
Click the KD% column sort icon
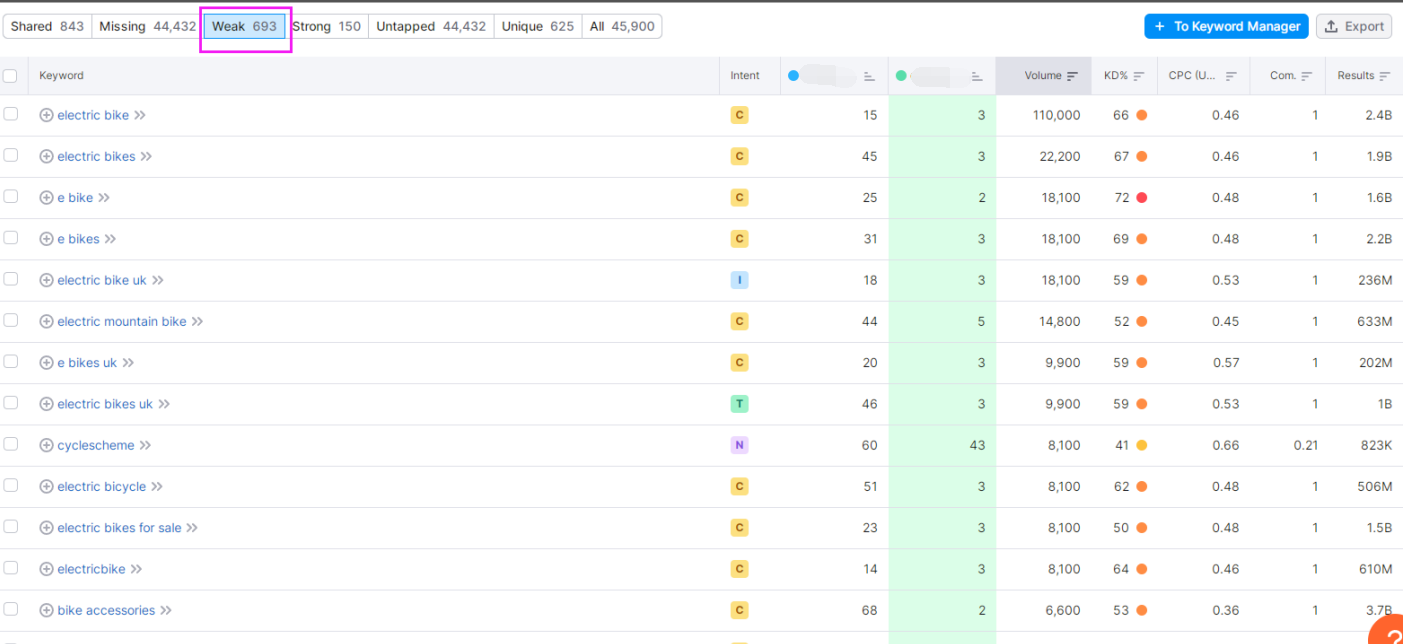coord(1138,76)
